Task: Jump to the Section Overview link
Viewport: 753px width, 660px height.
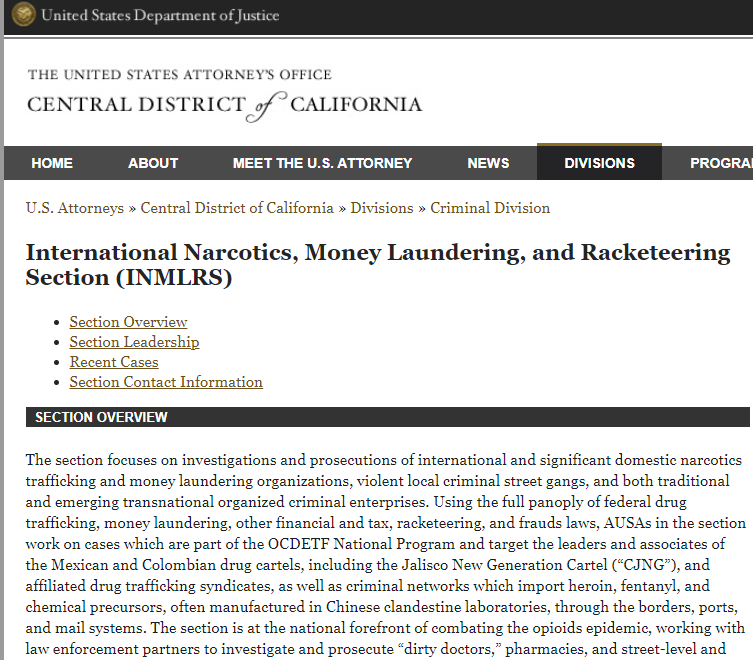Action: tap(128, 322)
